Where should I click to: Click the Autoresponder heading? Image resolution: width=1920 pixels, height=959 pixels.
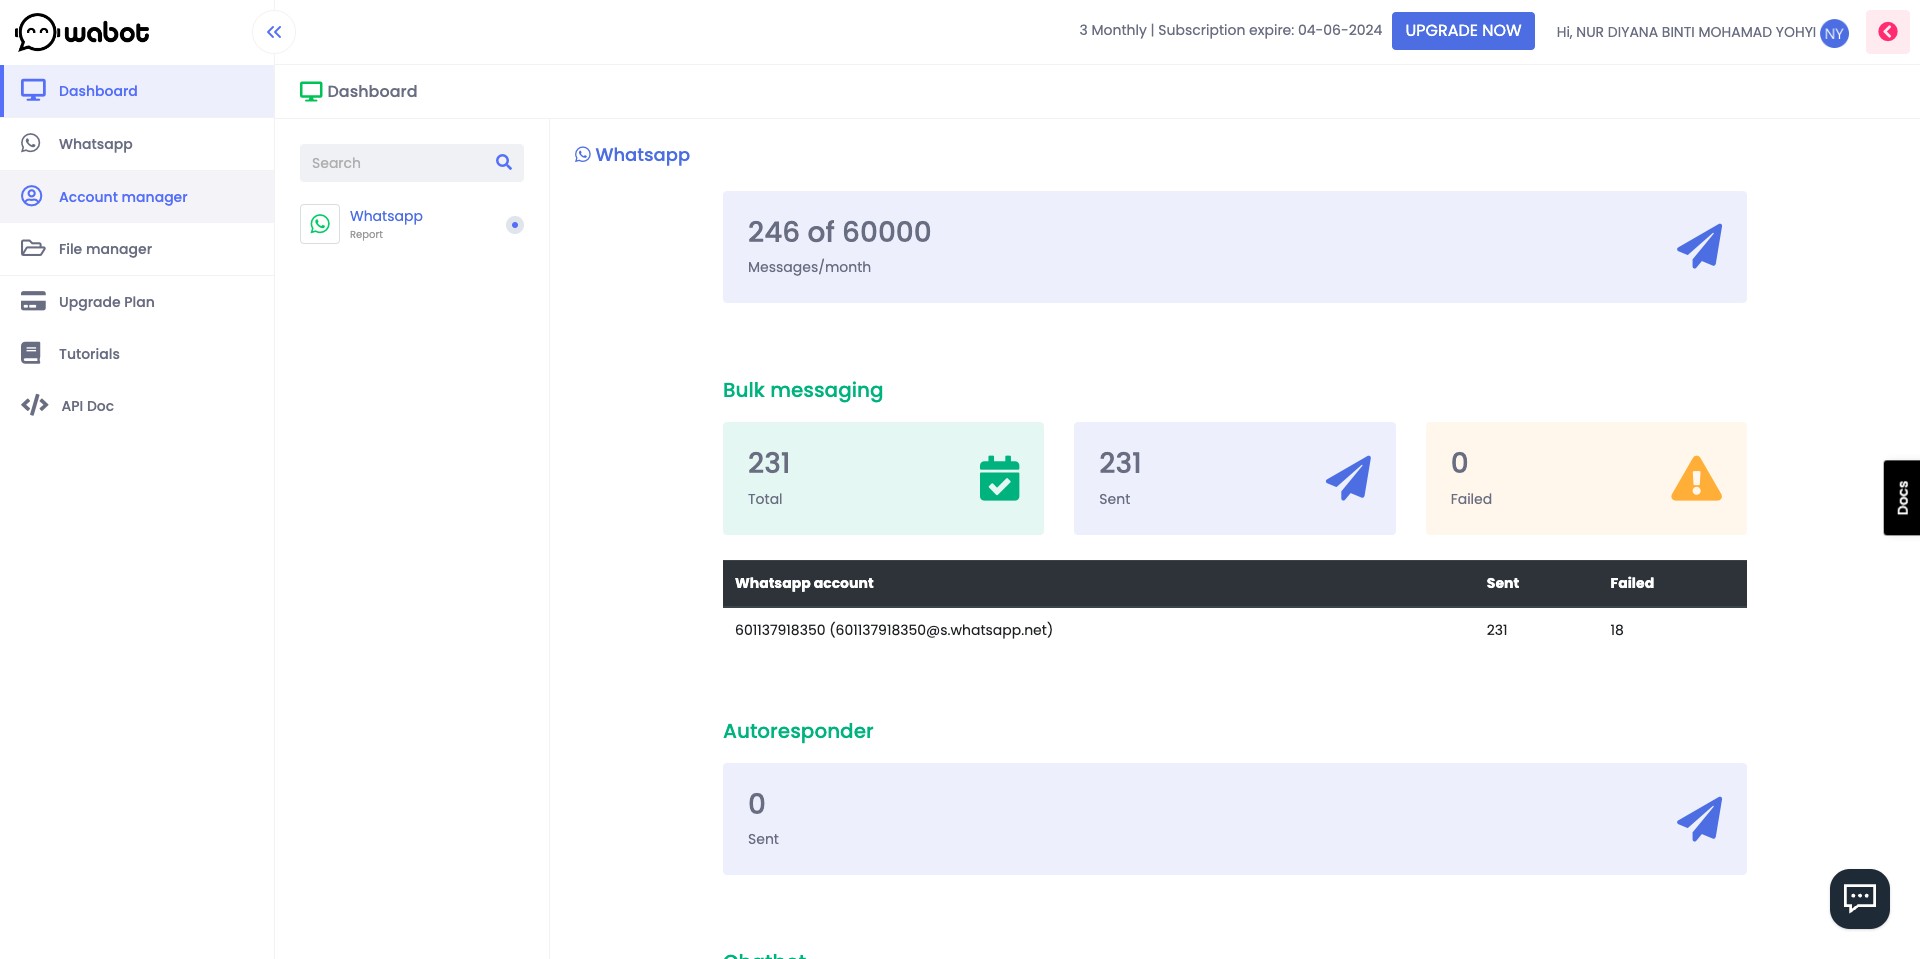798,731
